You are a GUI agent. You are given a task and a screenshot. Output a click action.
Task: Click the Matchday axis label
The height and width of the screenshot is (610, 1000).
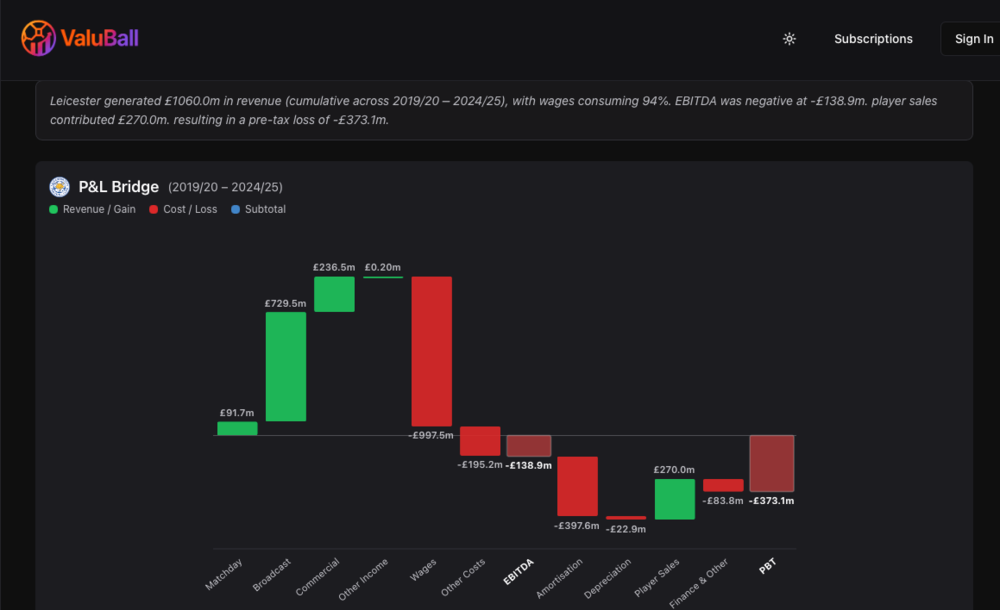[x=224, y=574]
